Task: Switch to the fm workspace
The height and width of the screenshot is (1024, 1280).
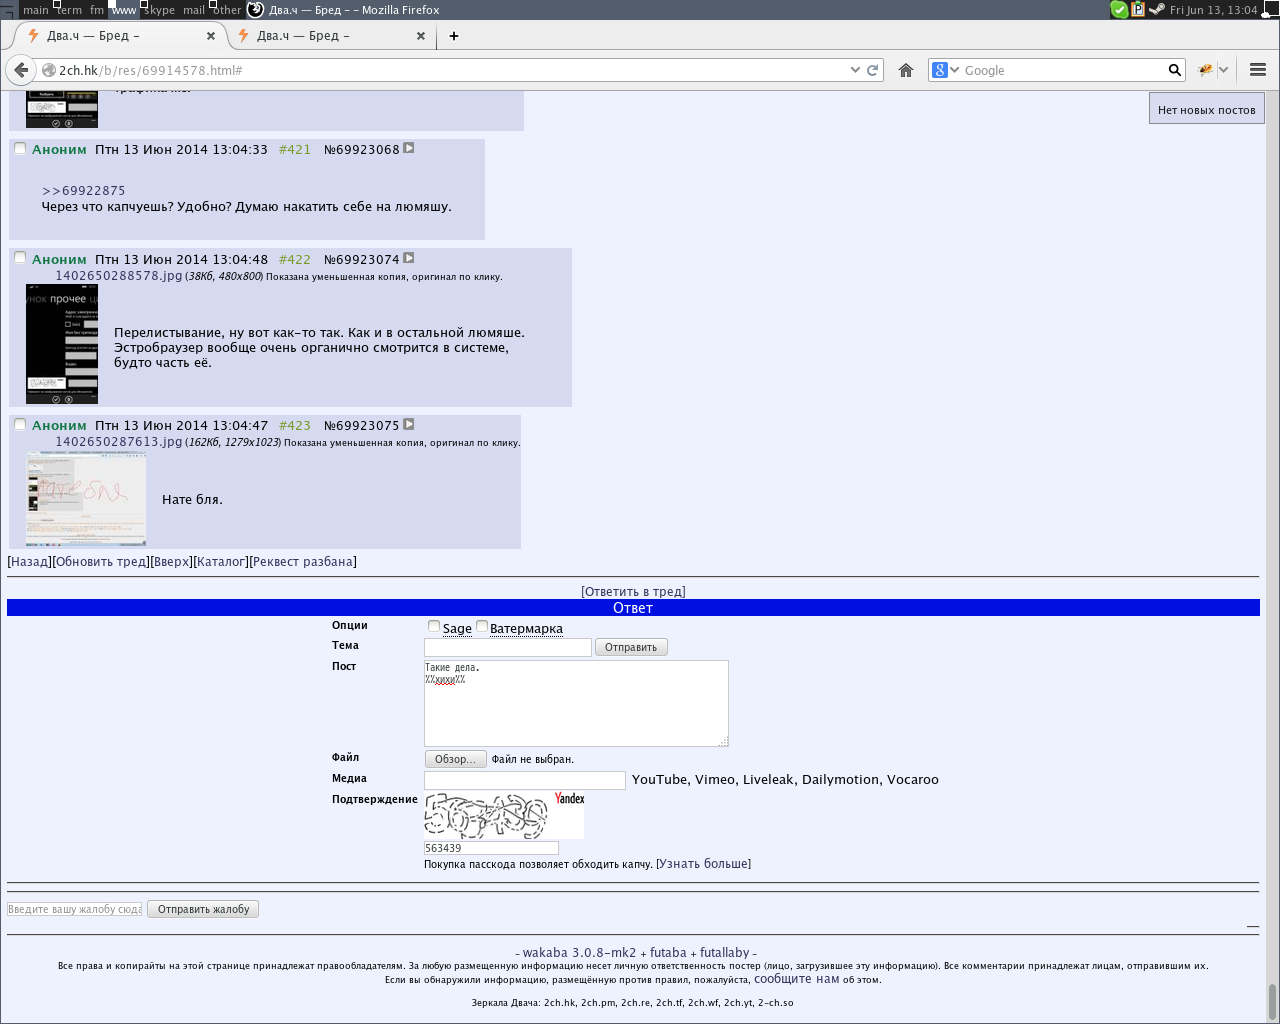Action: tap(97, 10)
